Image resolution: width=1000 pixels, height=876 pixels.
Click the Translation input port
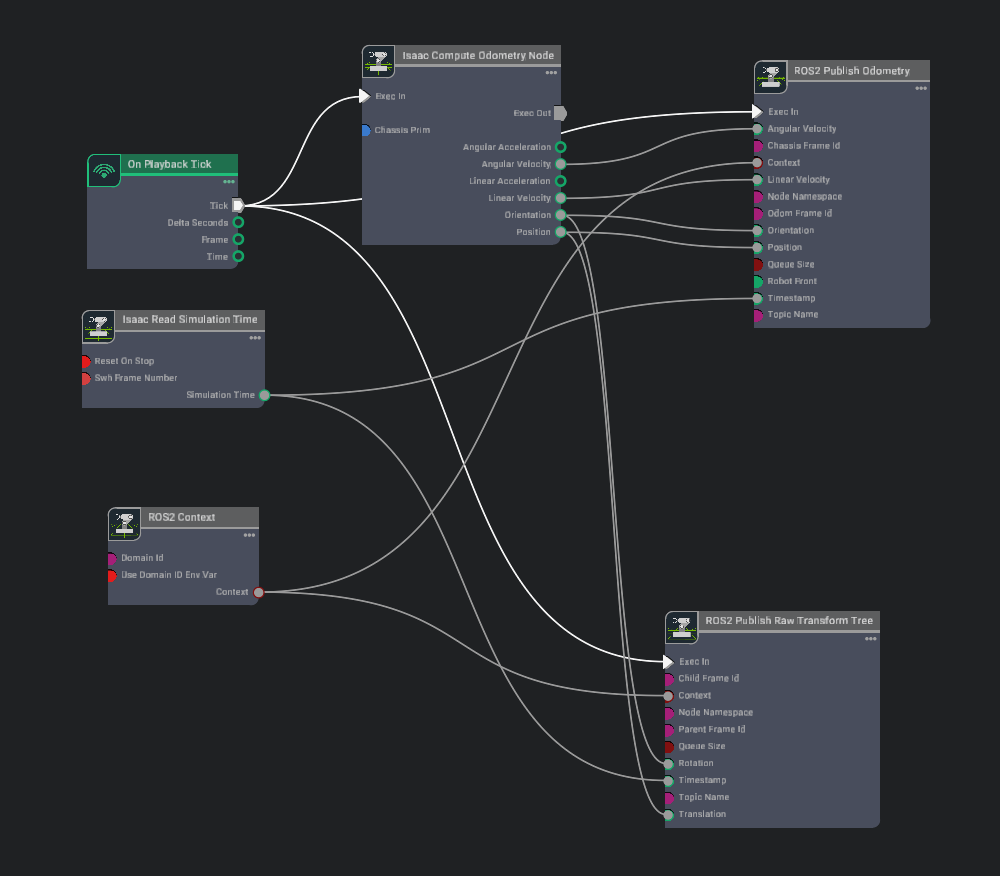[669, 815]
